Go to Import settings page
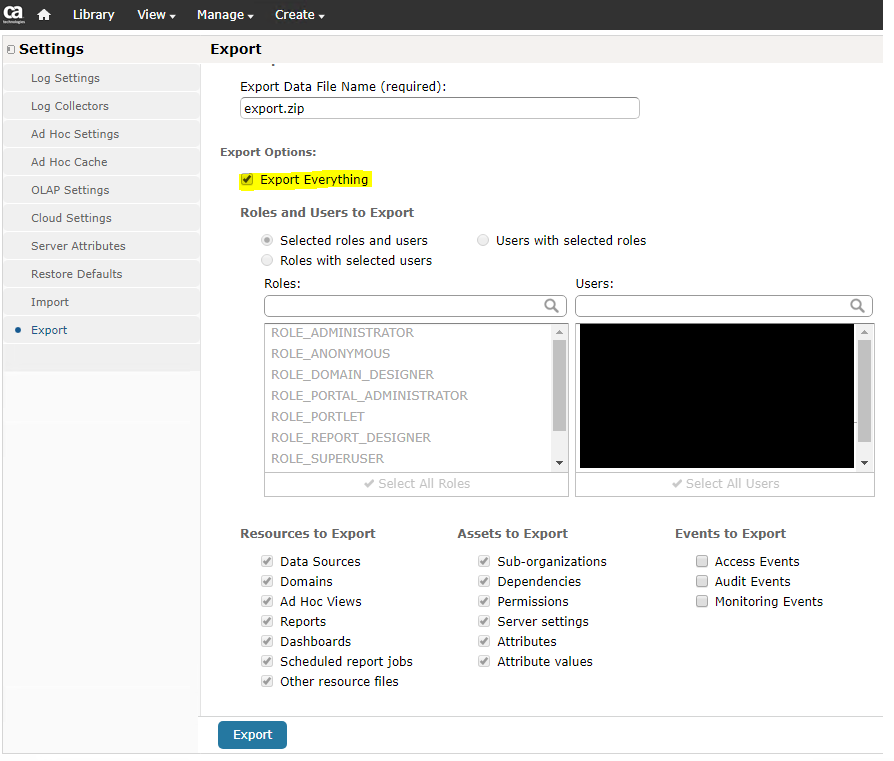This screenshot has width=894, height=761. [x=50, y=302]
